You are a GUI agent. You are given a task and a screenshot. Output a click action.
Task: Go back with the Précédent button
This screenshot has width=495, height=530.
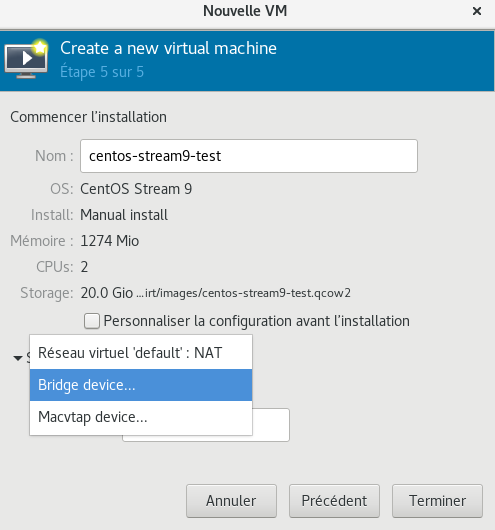pos(334,501)
